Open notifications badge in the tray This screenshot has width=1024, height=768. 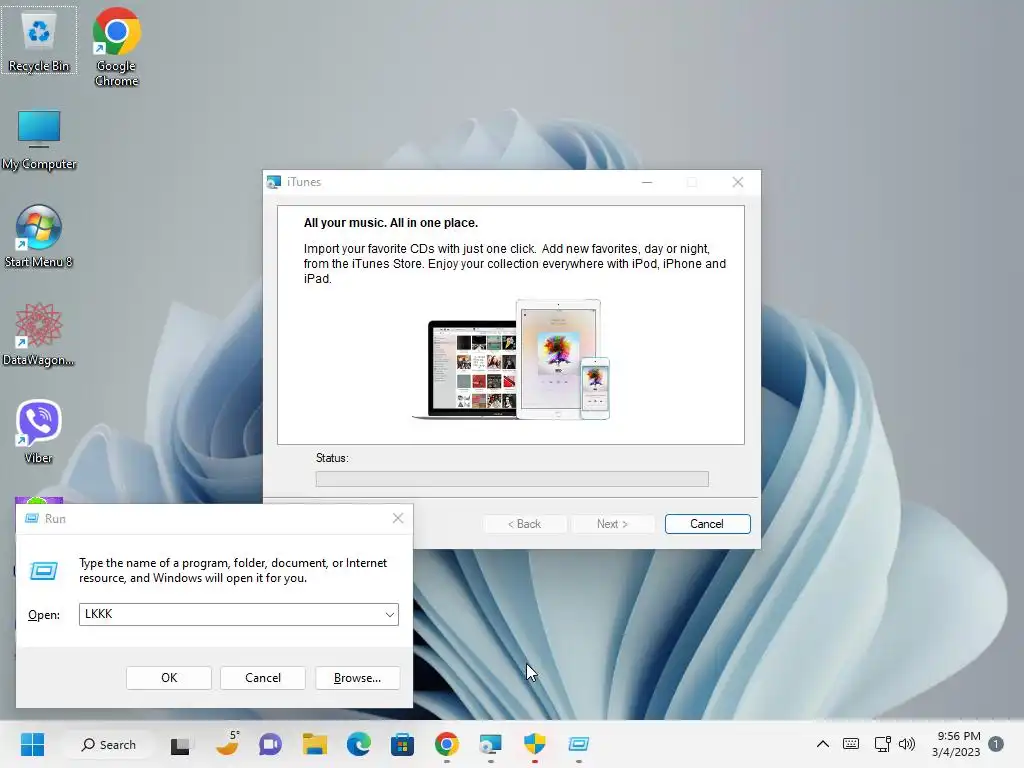996,744
